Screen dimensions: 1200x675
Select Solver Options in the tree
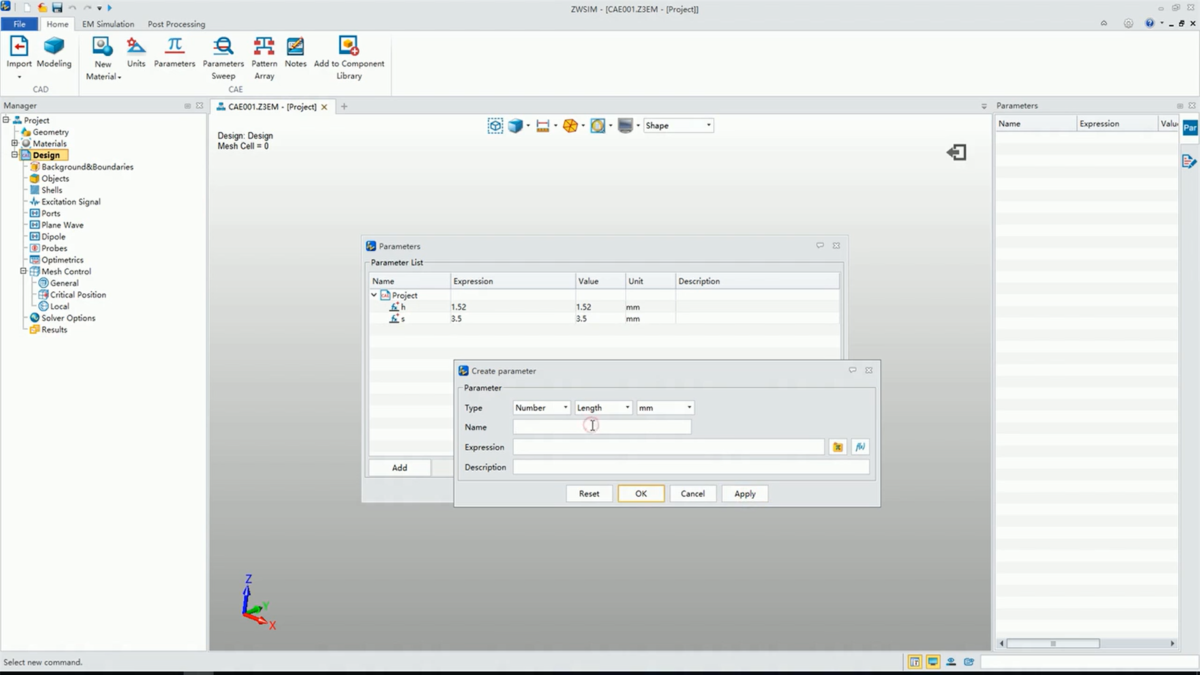click(68, 318)
